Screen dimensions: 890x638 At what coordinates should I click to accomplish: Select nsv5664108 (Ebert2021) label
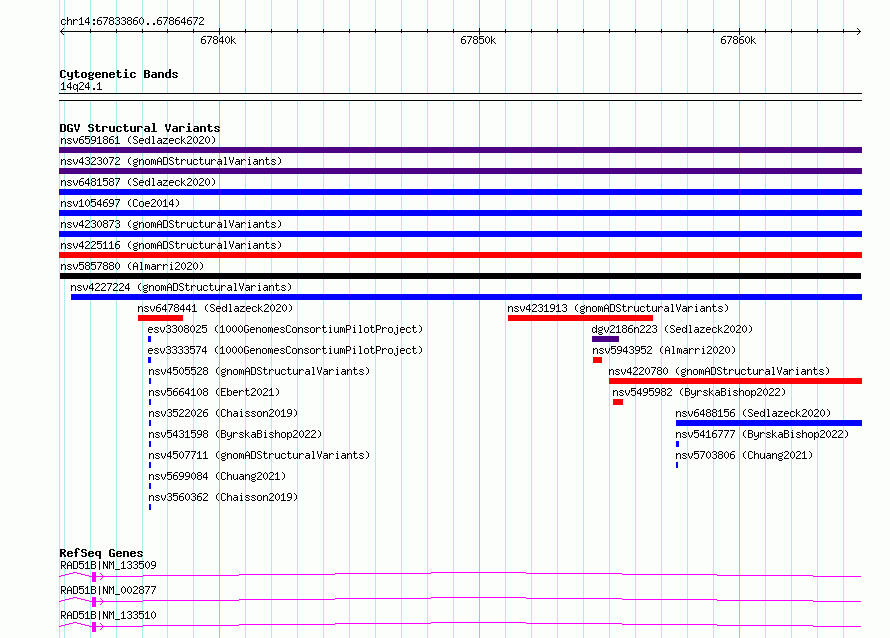pos(214,392)
